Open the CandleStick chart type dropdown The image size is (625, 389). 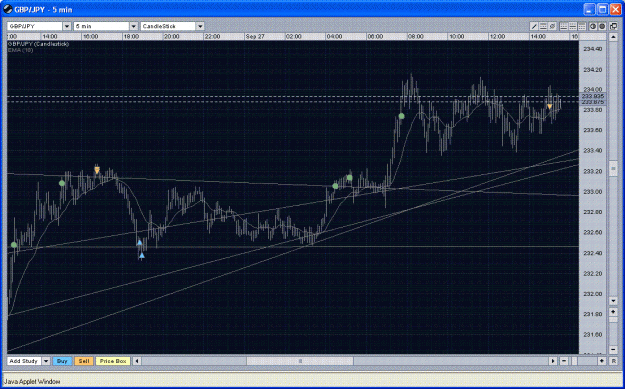point(200,26)
